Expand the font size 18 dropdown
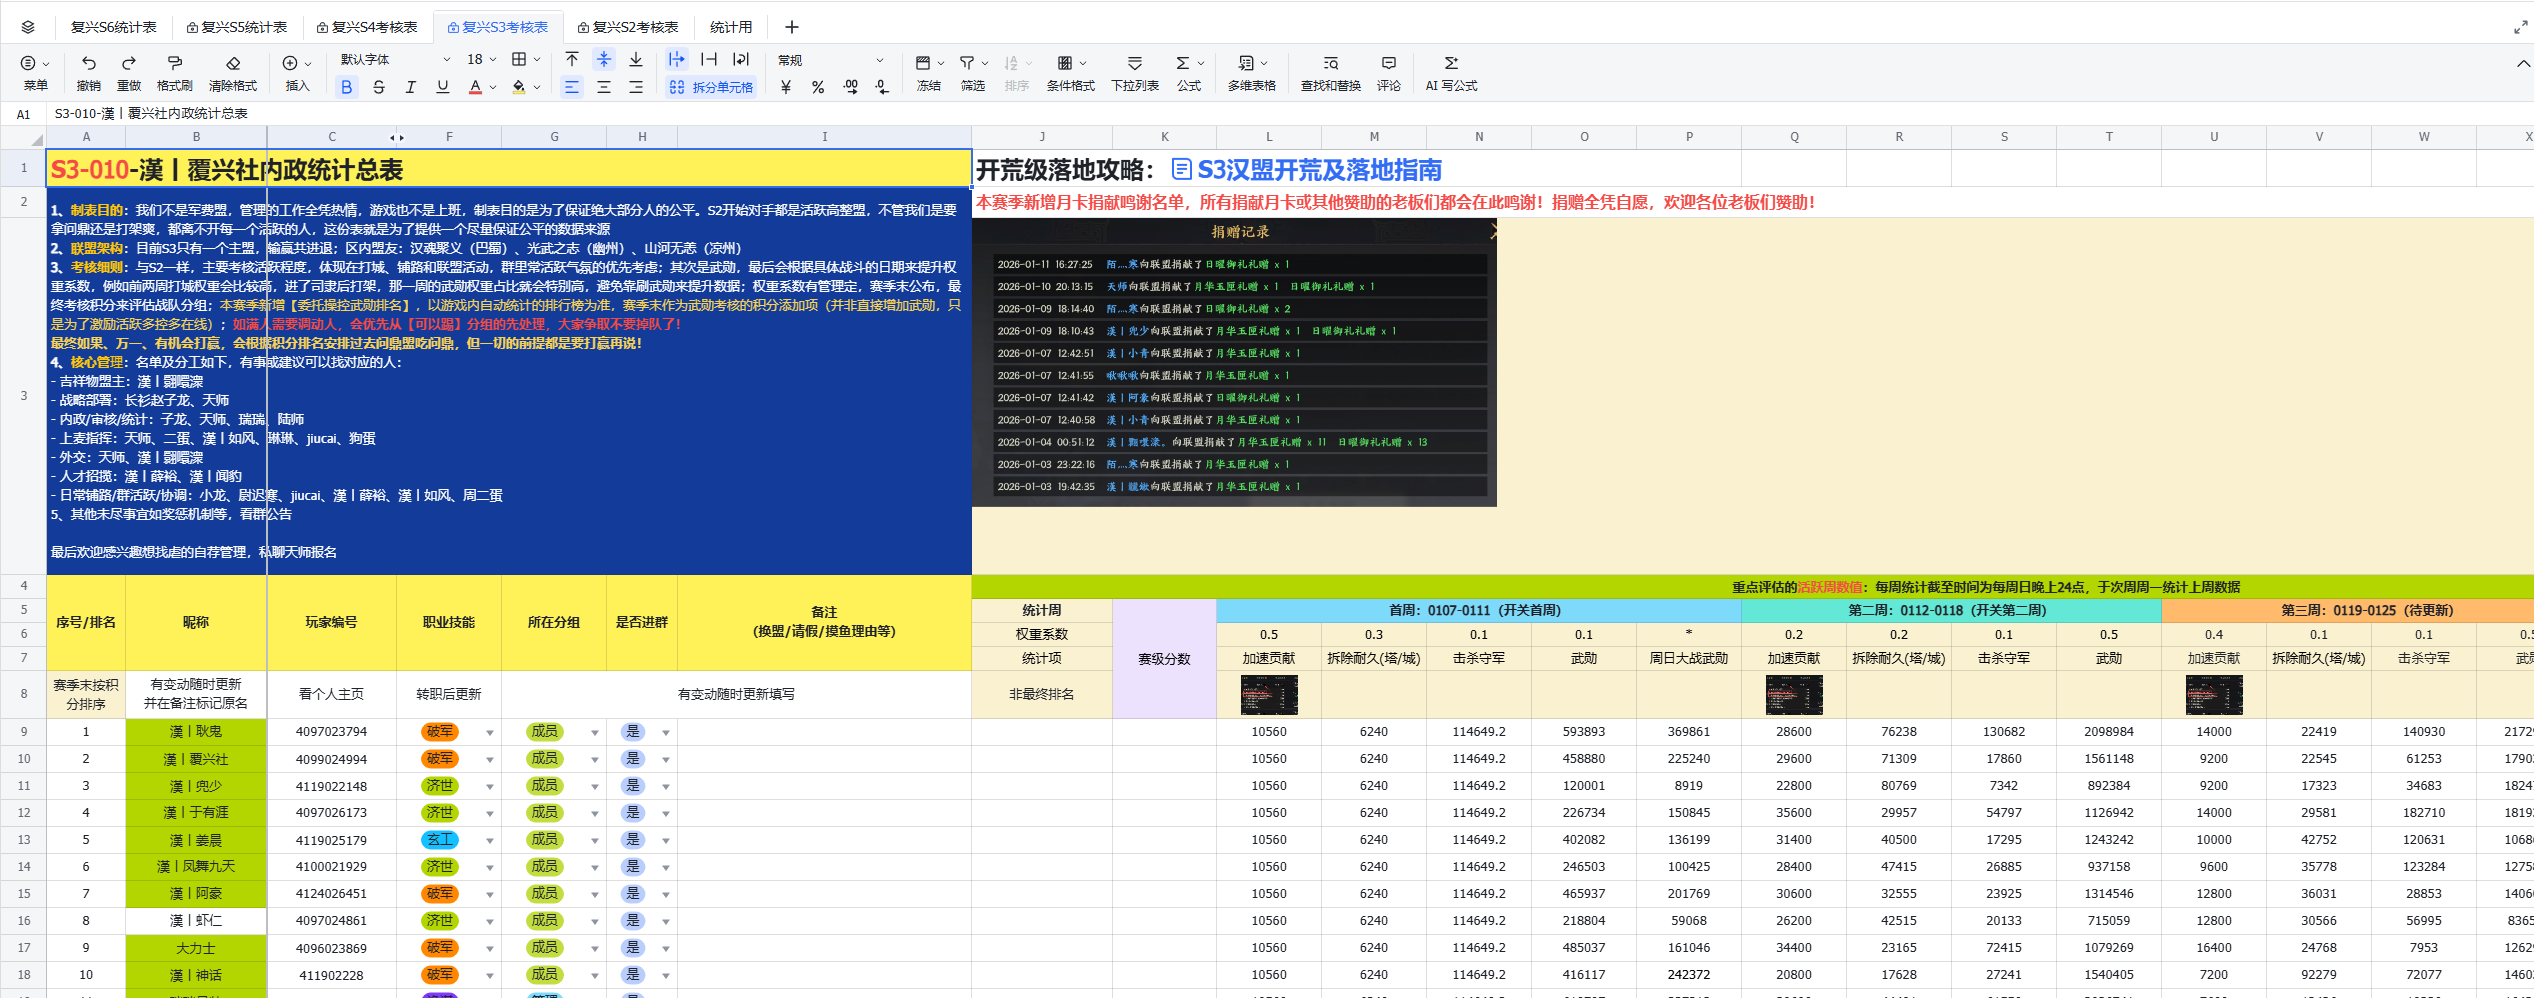Viewport: 2534px width, 998px height. (x=482, y=60)
